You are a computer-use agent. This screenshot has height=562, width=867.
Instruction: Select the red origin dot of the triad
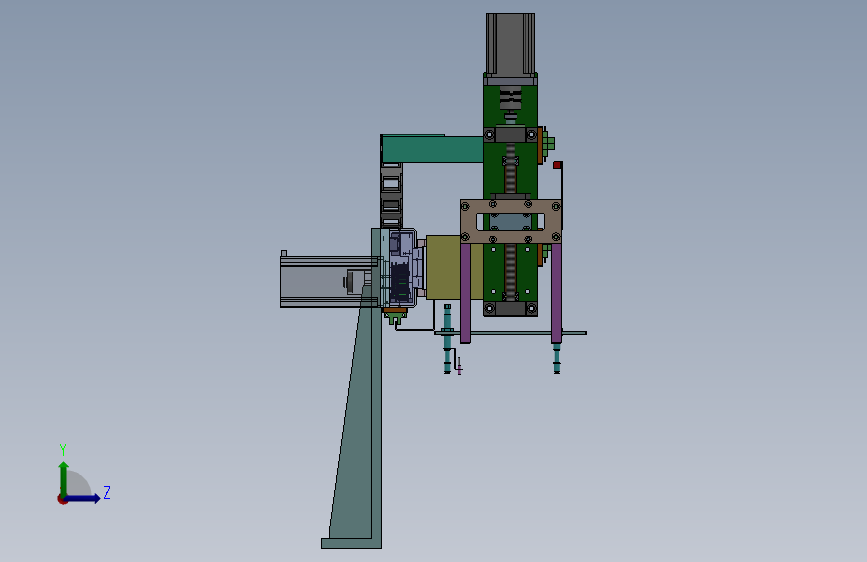62,499
